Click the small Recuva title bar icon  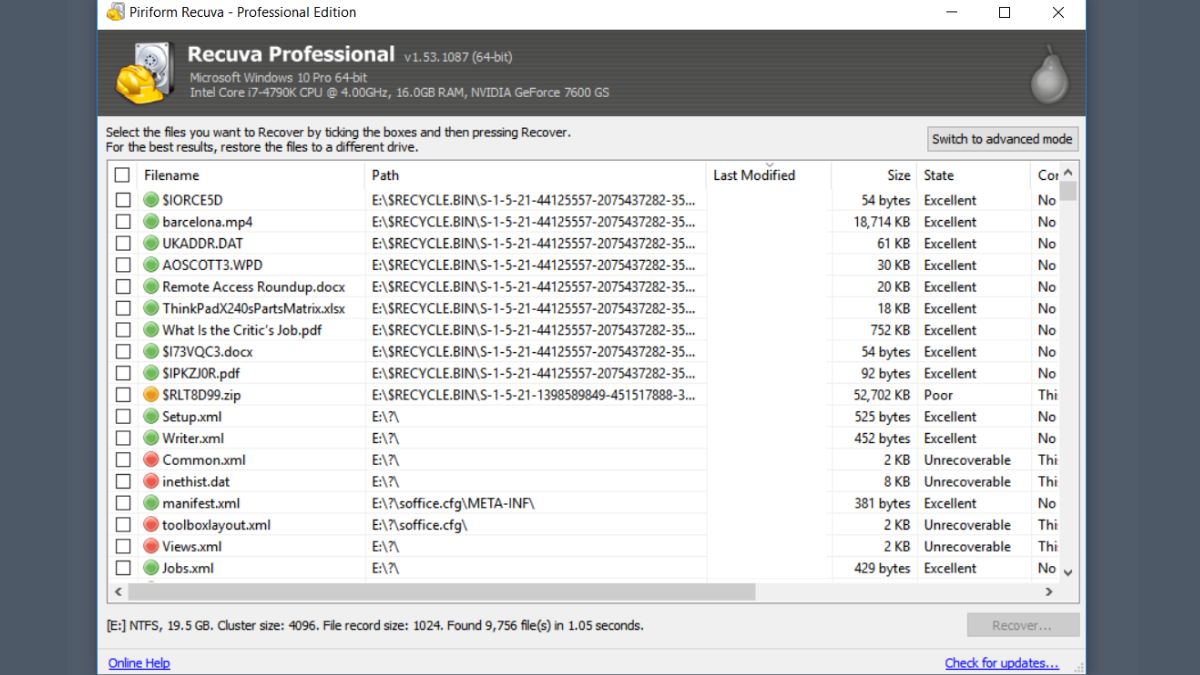[x=115, y=12]
